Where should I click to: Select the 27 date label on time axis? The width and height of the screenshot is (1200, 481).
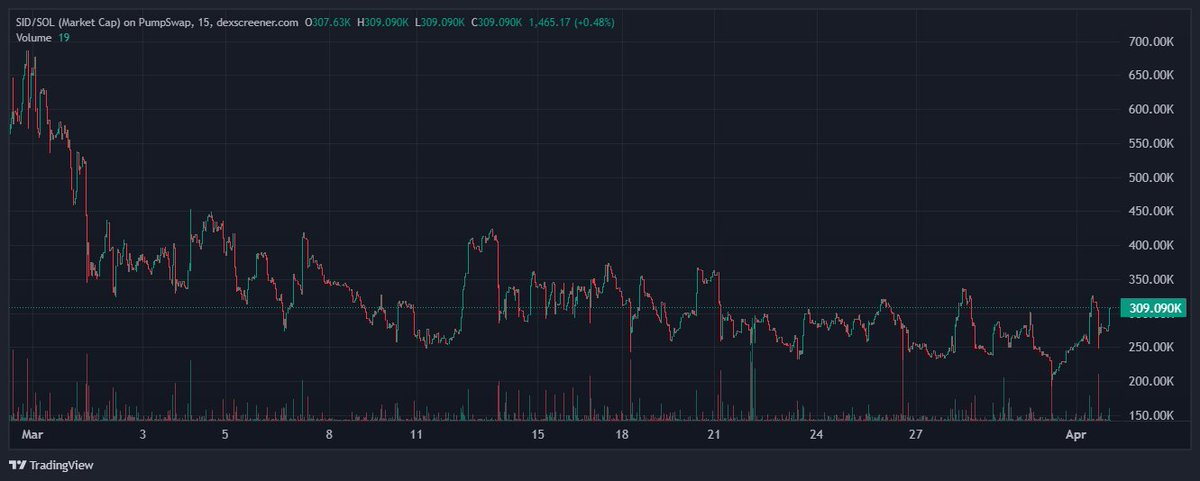[914, 434]
